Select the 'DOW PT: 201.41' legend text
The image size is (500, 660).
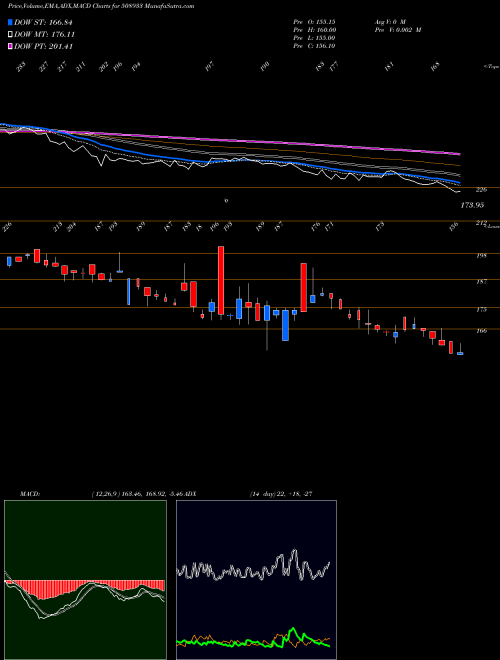[x=43, y=46]
